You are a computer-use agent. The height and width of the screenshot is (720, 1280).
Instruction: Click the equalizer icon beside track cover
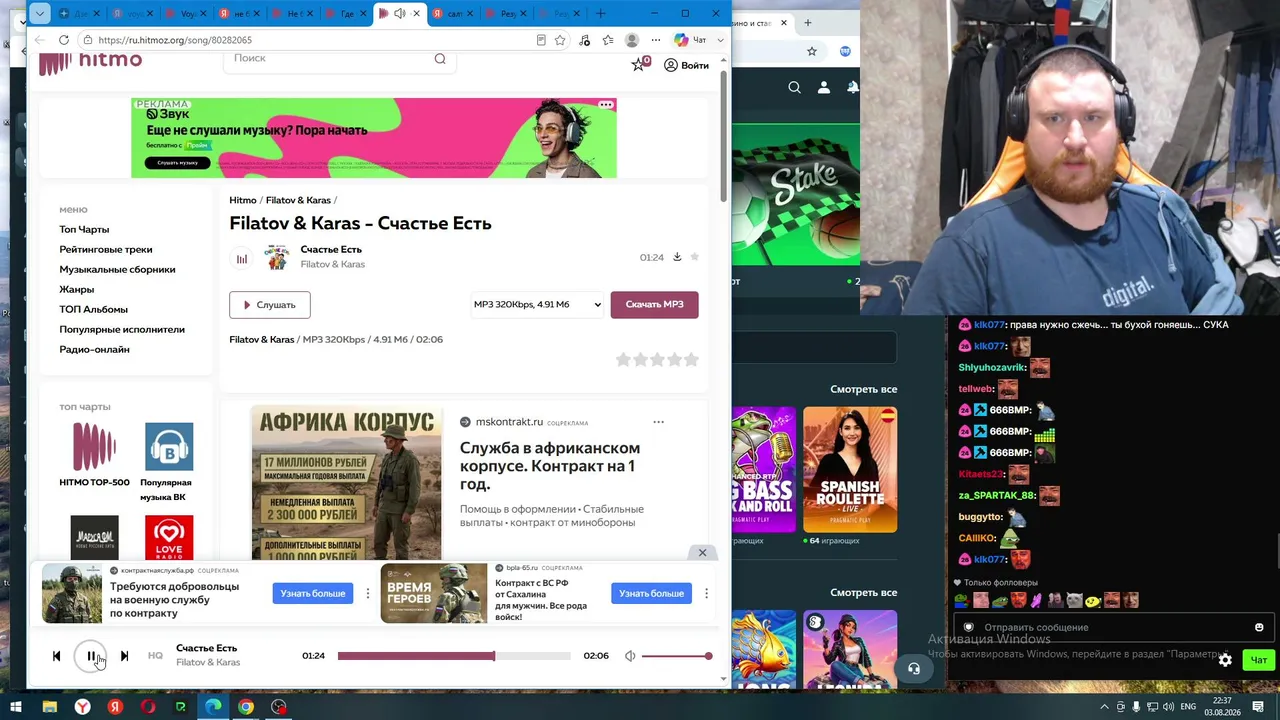pyautogui.click(x=242, y=258)
